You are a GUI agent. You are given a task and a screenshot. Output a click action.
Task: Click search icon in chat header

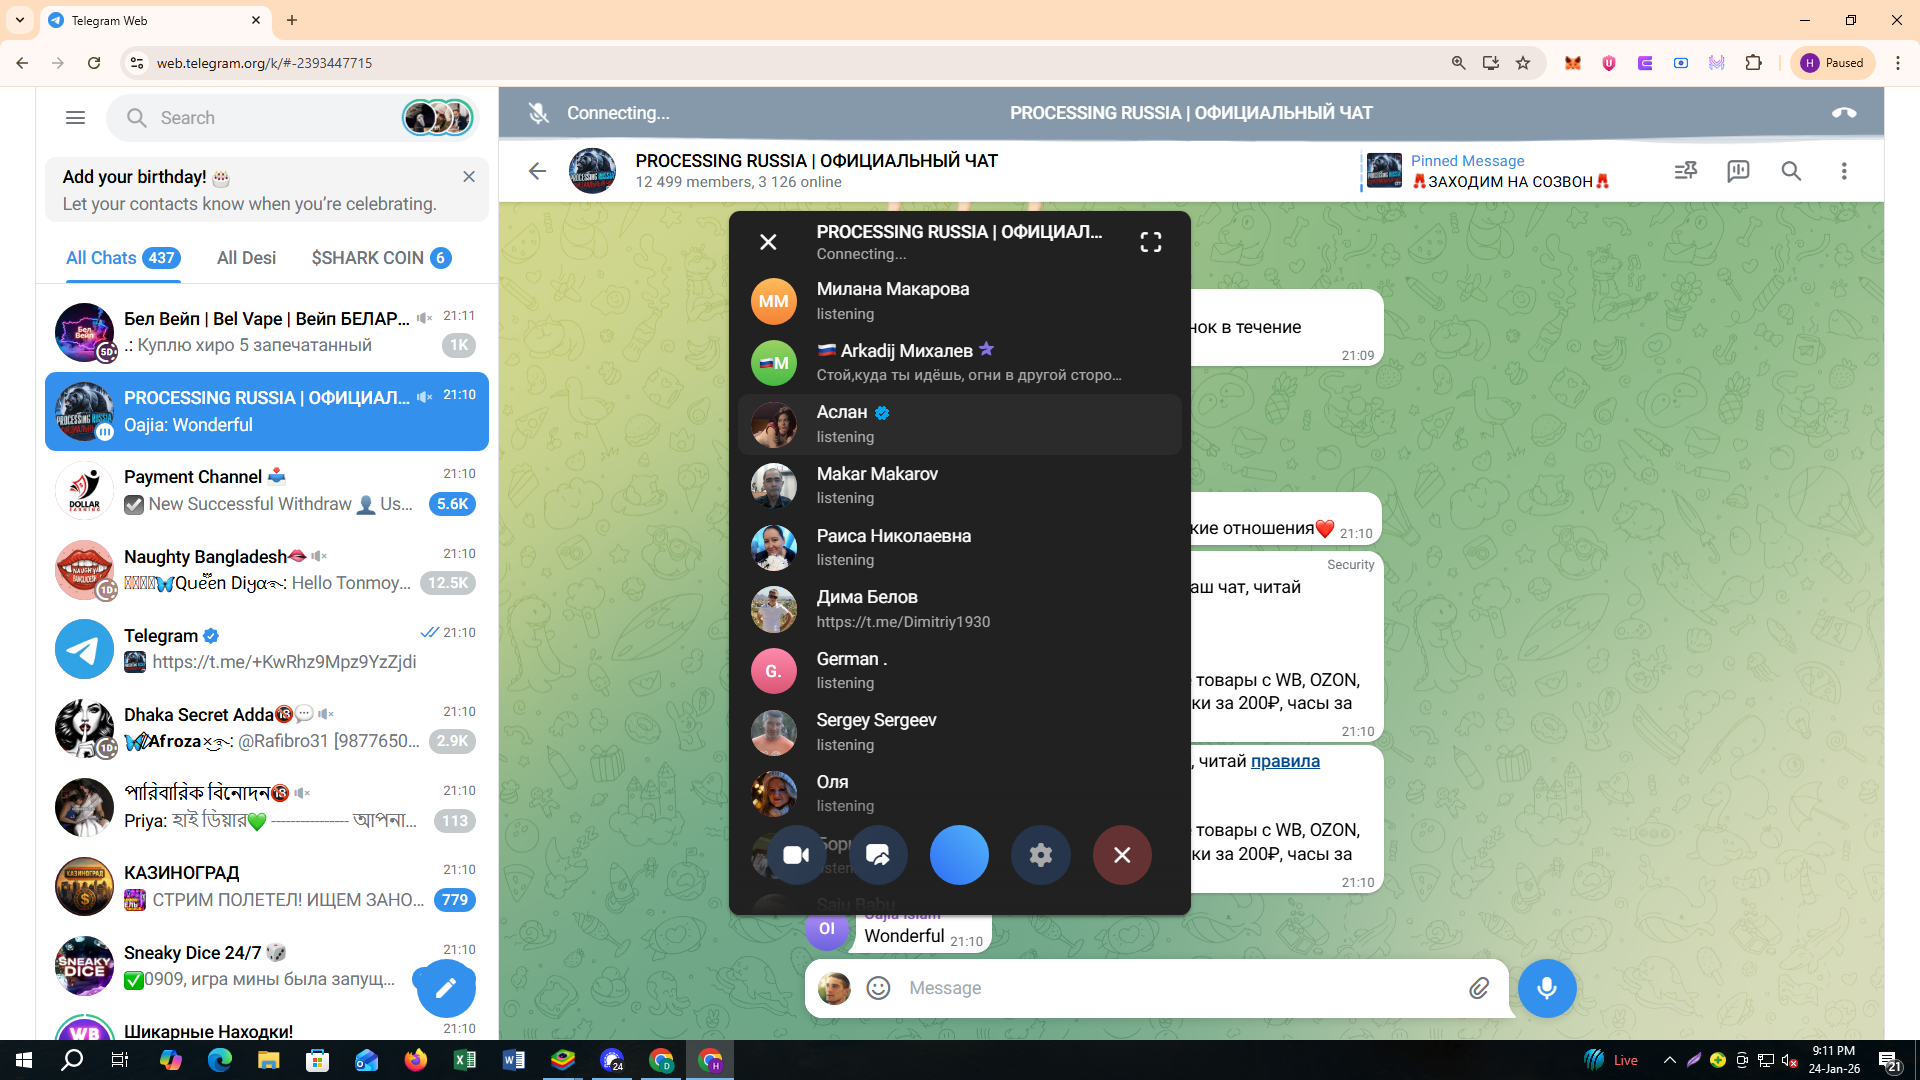click(1791, 171)
